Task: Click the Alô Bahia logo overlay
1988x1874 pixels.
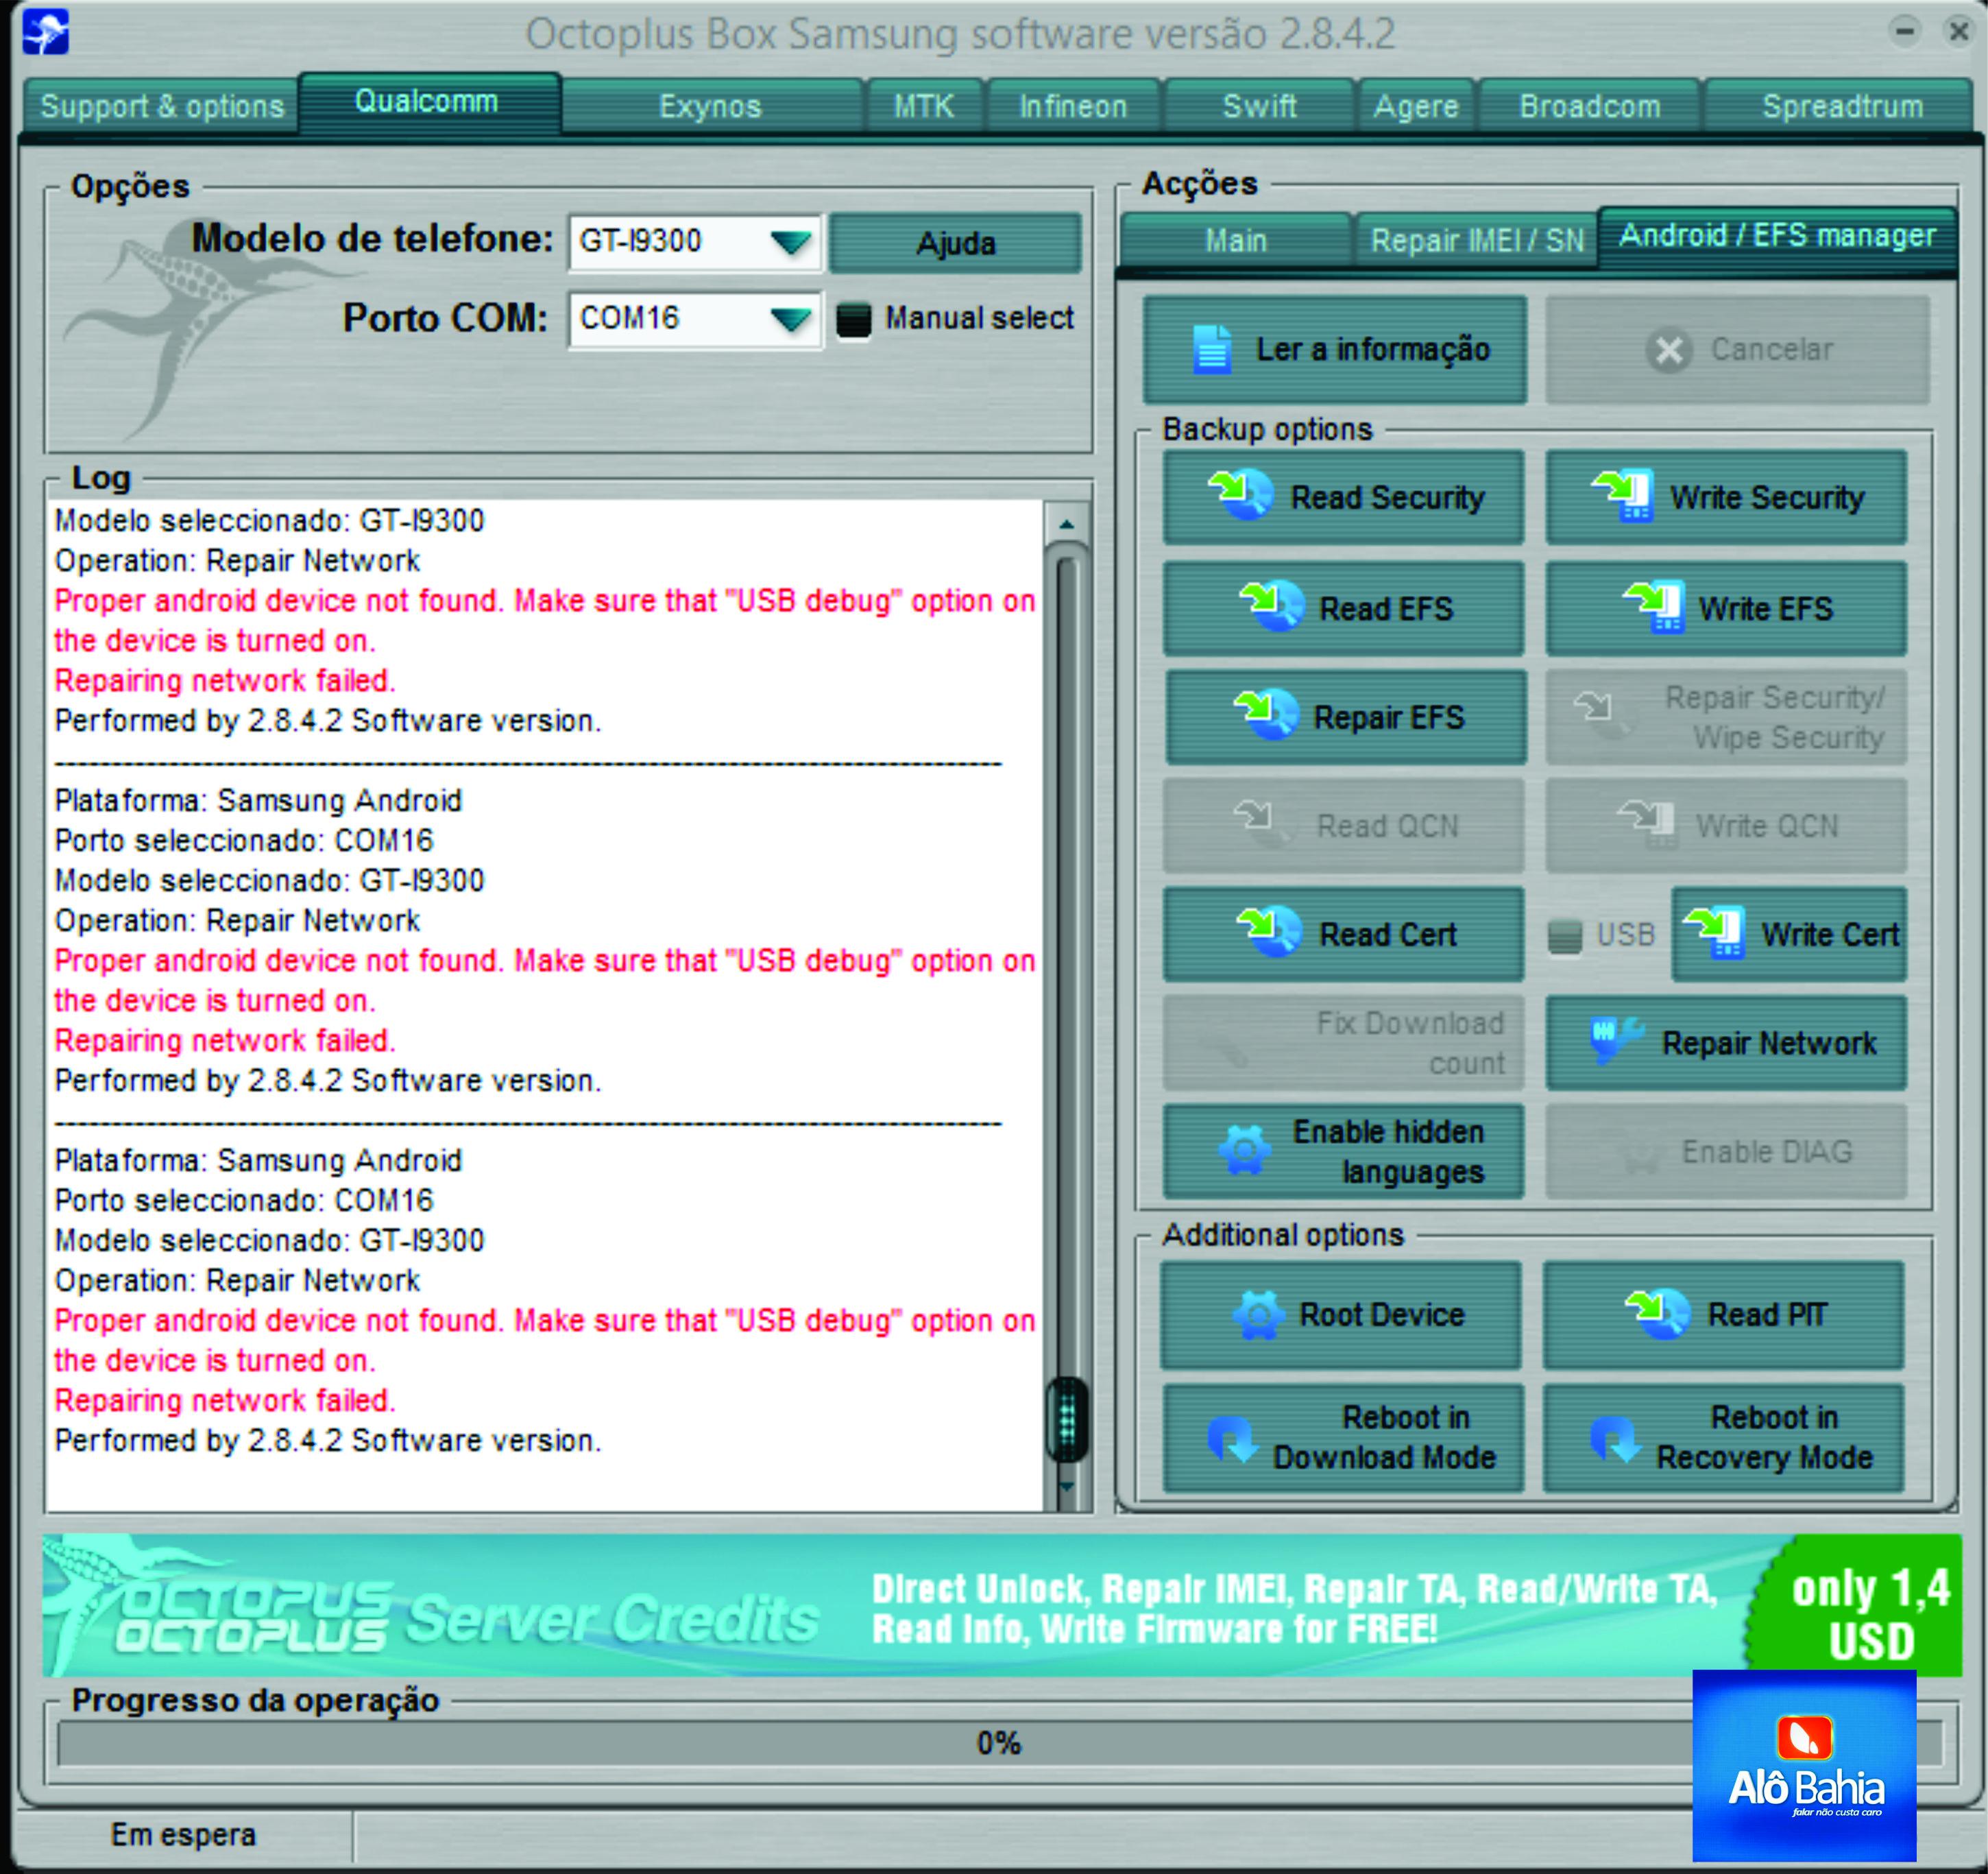Action: pyautogui.click(x=1804, y=1765)
